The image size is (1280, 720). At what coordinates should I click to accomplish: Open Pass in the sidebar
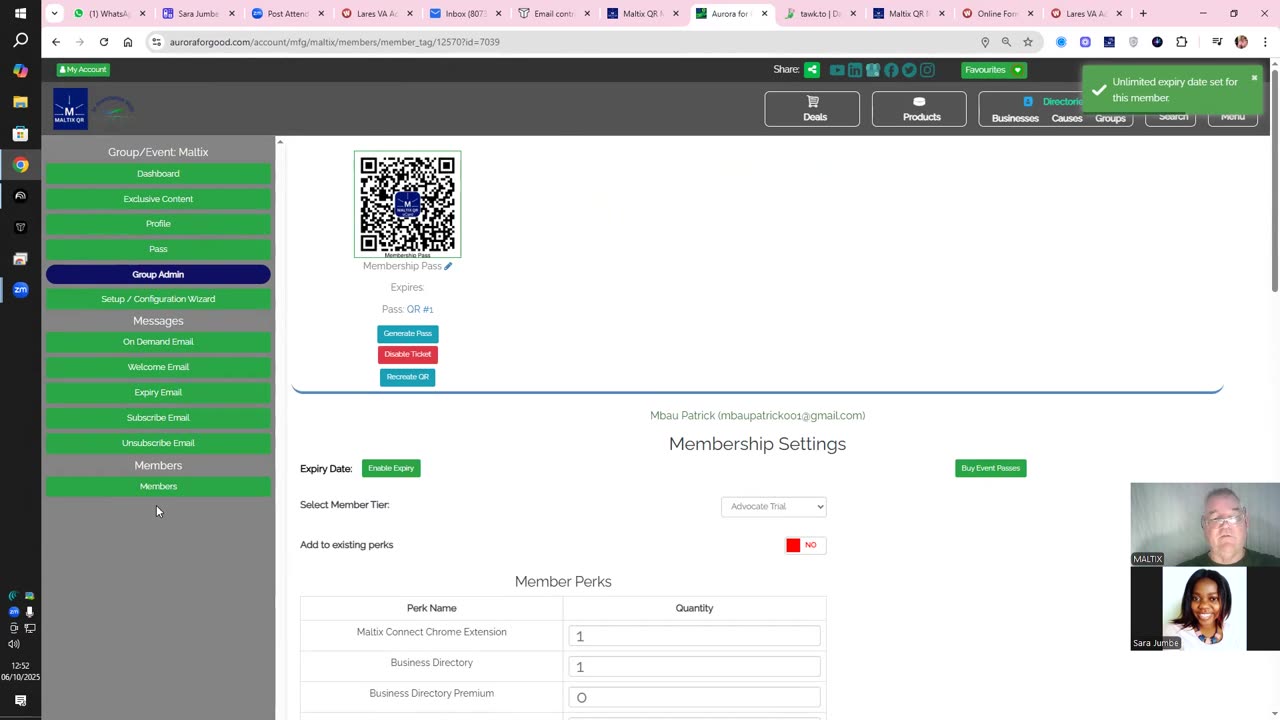click(158, 249)
